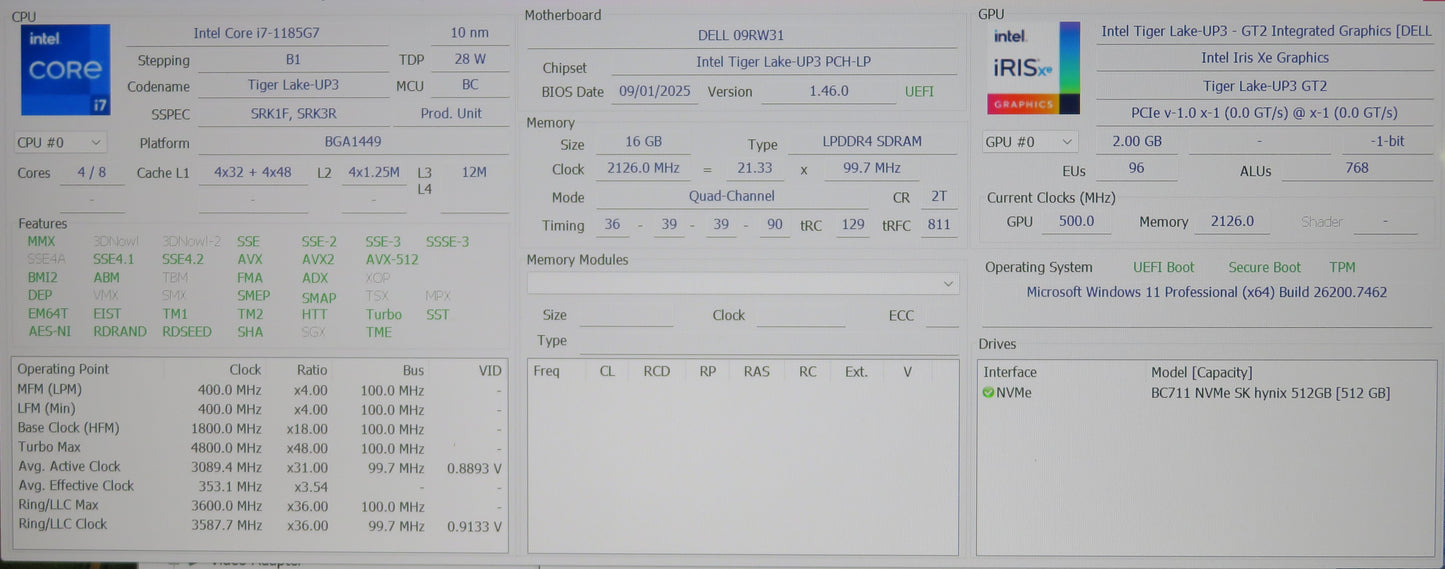Screen dimensions: 1445x569
Task: Click the chipset Intel Tiger Lake-UP3 PCH-LP field
Action: 783,62
